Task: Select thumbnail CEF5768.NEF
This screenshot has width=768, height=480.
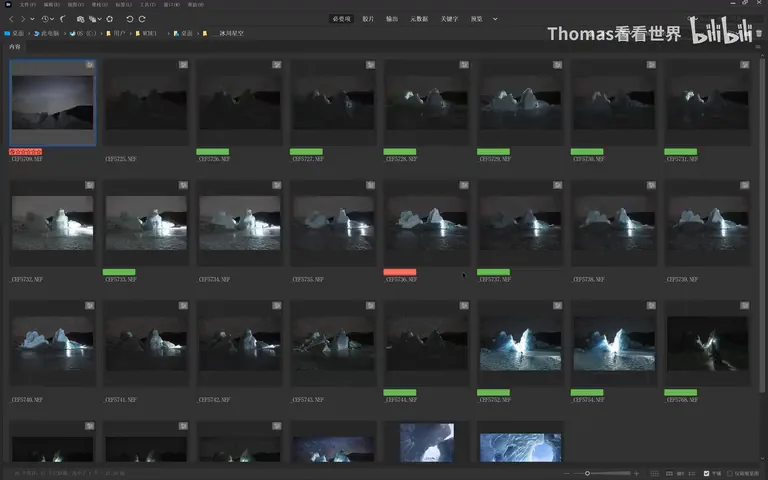Action: (707, 344)
